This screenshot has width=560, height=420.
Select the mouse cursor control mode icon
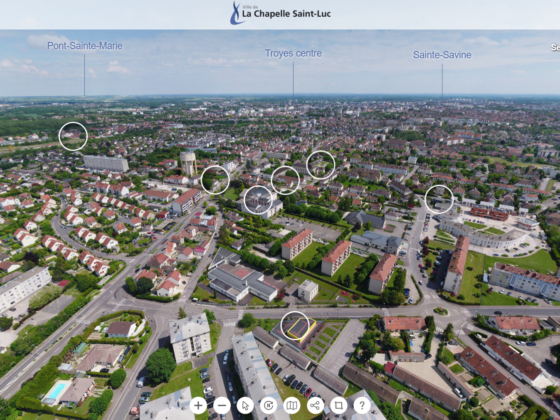pos(245,405)
